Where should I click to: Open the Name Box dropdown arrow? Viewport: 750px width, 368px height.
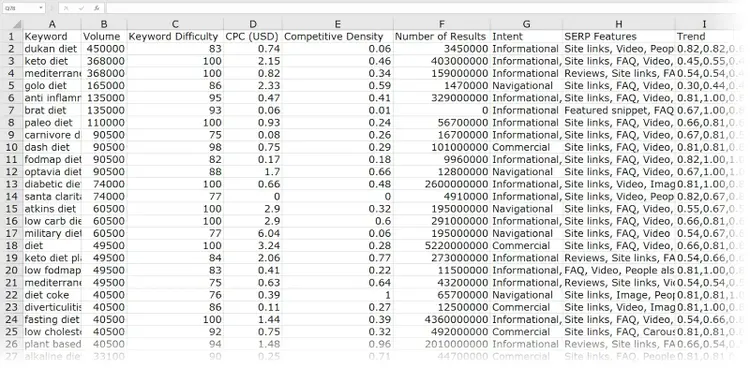coord(41,8)
